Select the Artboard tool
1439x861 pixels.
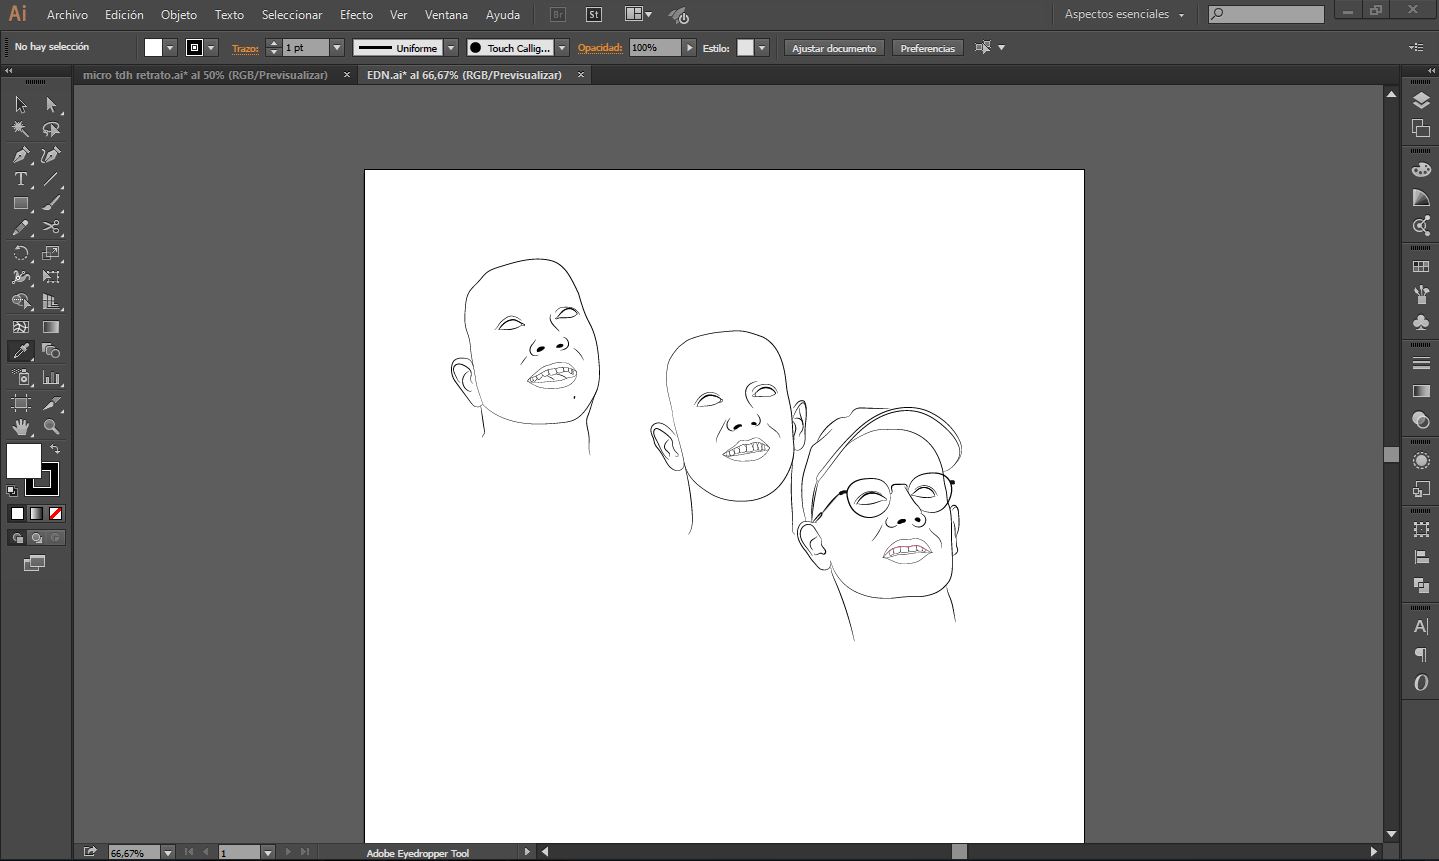[x=21, y=403]
